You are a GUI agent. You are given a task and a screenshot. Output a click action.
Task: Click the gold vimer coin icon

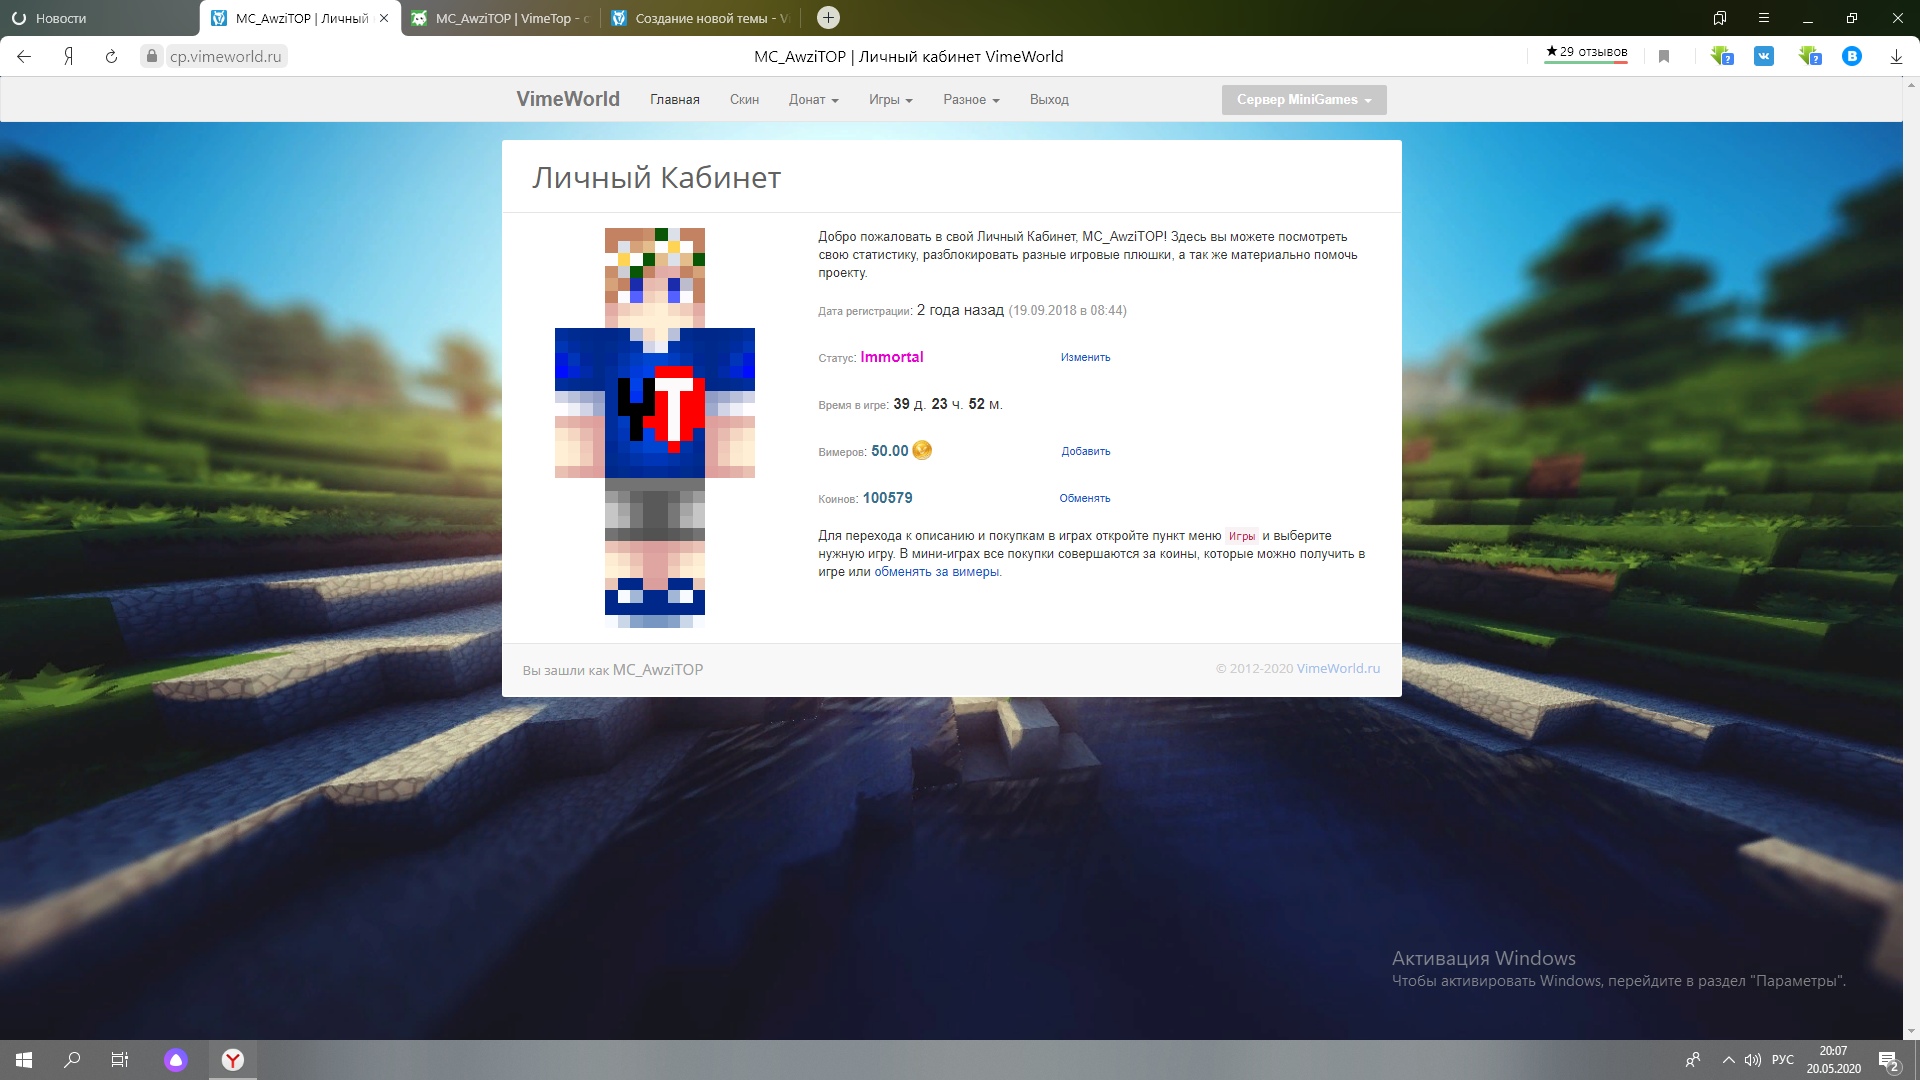pos(922,451)
